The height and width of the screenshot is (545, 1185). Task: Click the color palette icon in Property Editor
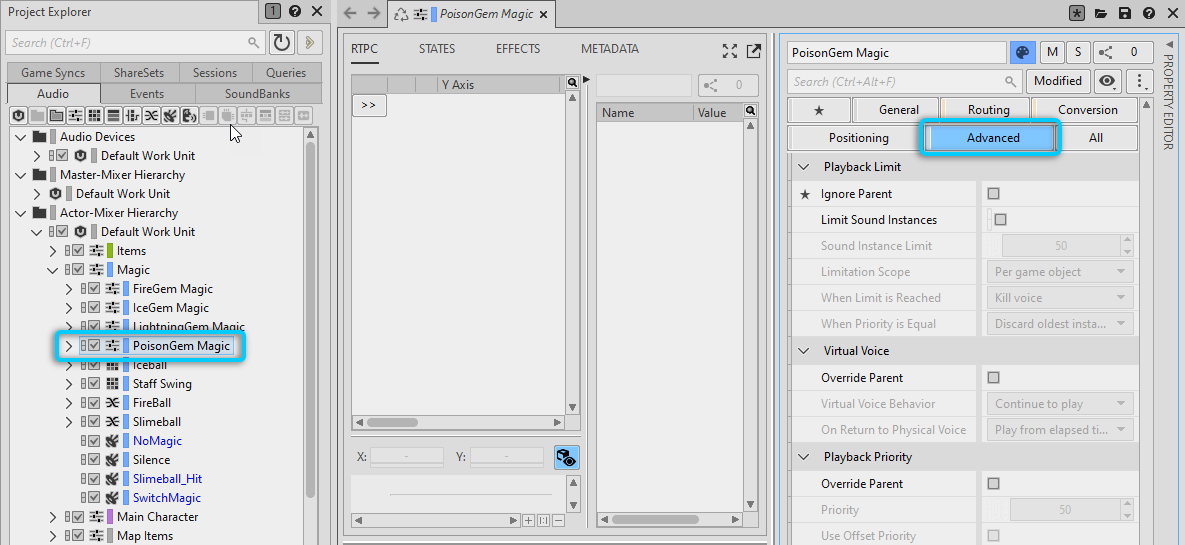[1021, 52]
